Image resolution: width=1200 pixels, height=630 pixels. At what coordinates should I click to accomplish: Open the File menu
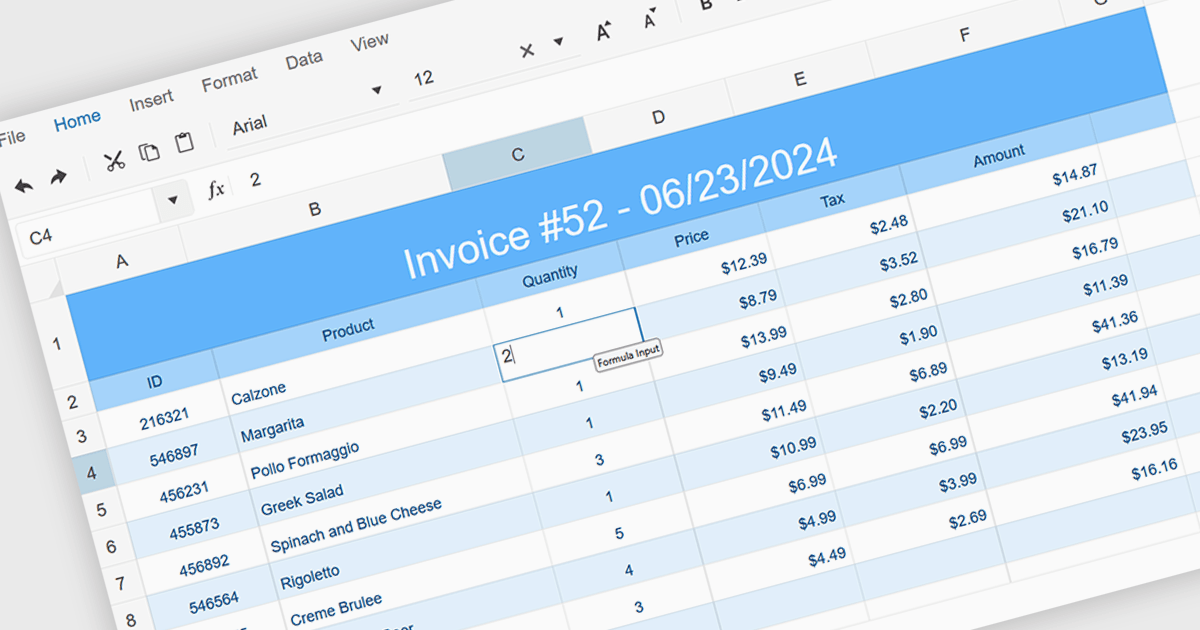point(12,138)
